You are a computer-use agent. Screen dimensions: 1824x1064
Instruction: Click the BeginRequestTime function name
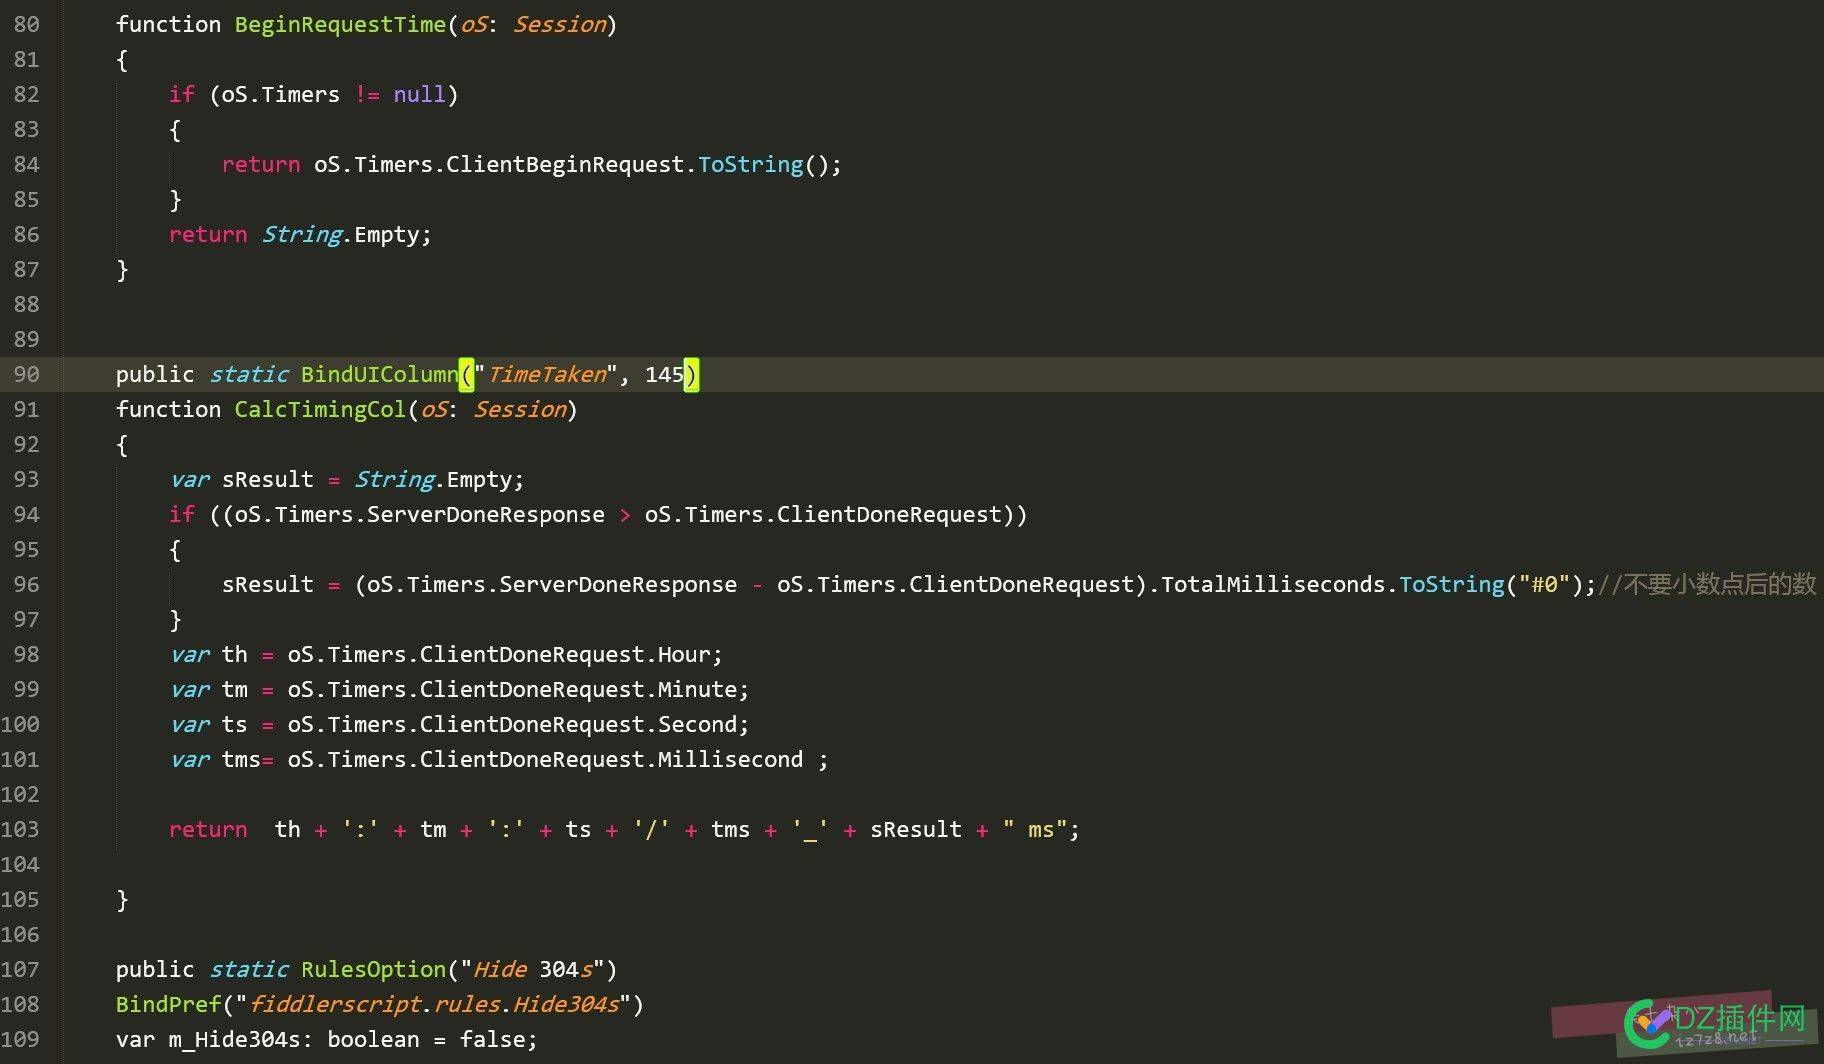pos(340,24)
